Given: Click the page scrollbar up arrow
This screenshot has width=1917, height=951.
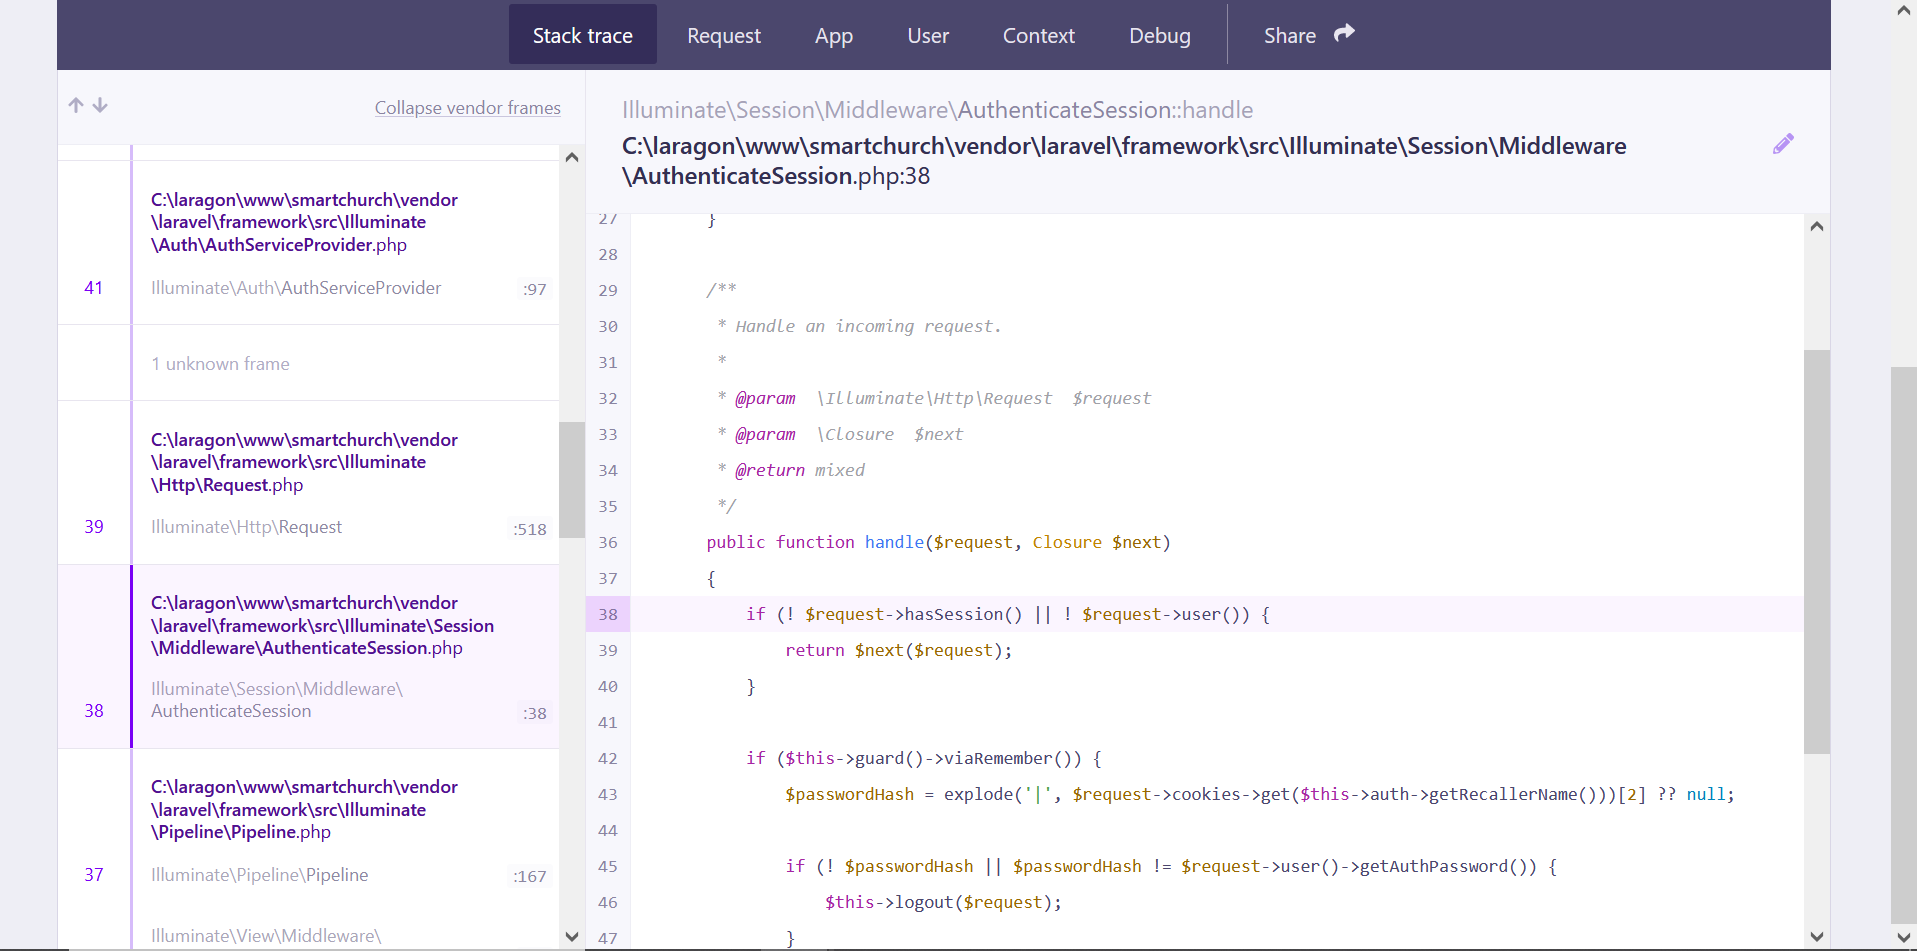Looking at the screenshot, I should 1904,11.
